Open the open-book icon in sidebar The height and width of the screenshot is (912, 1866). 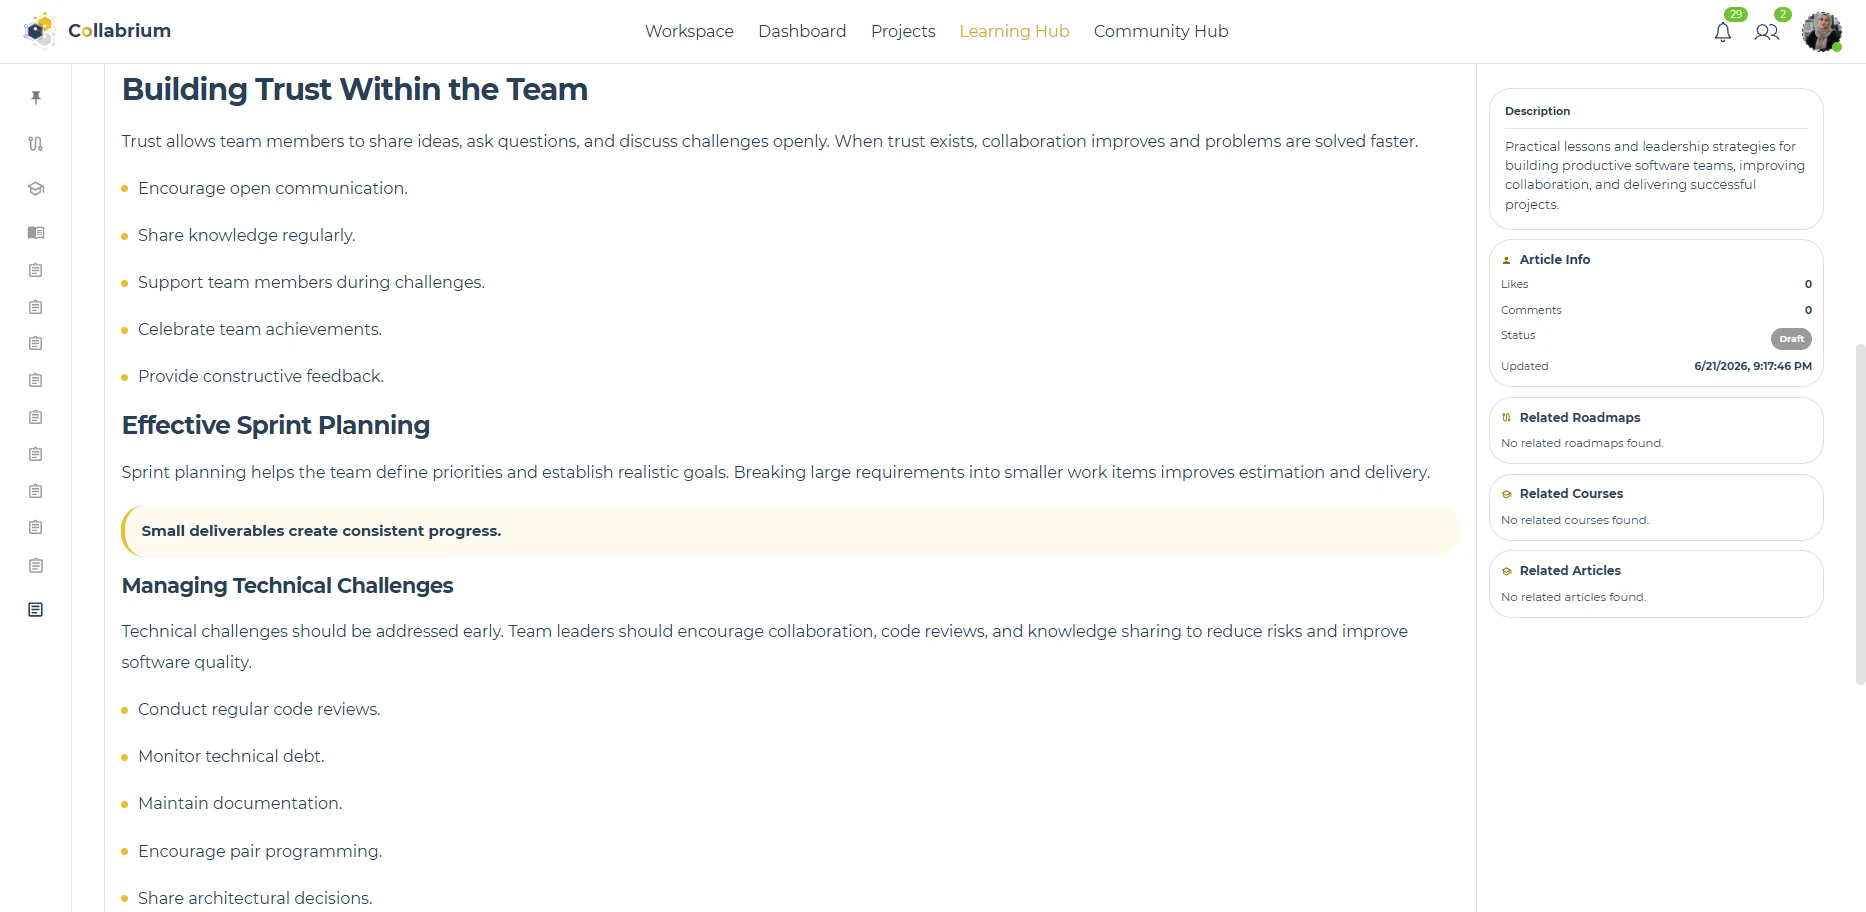click(36, 232)
